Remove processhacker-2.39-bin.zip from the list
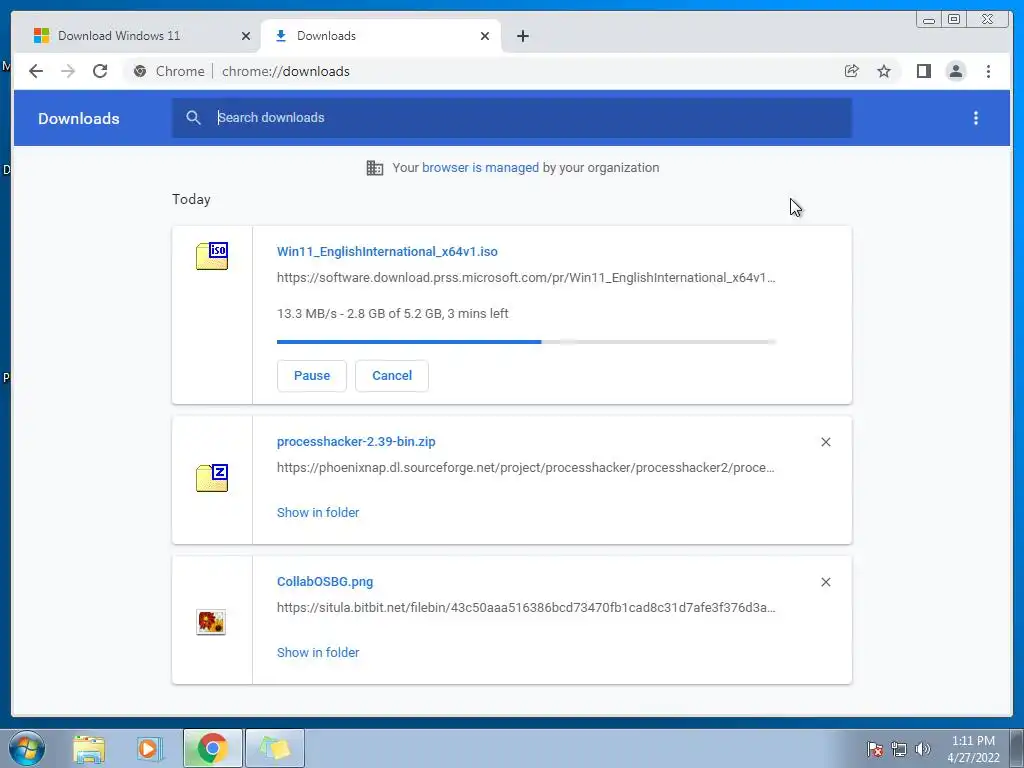The image size is (1024, 768). click(x=825, y=442)
